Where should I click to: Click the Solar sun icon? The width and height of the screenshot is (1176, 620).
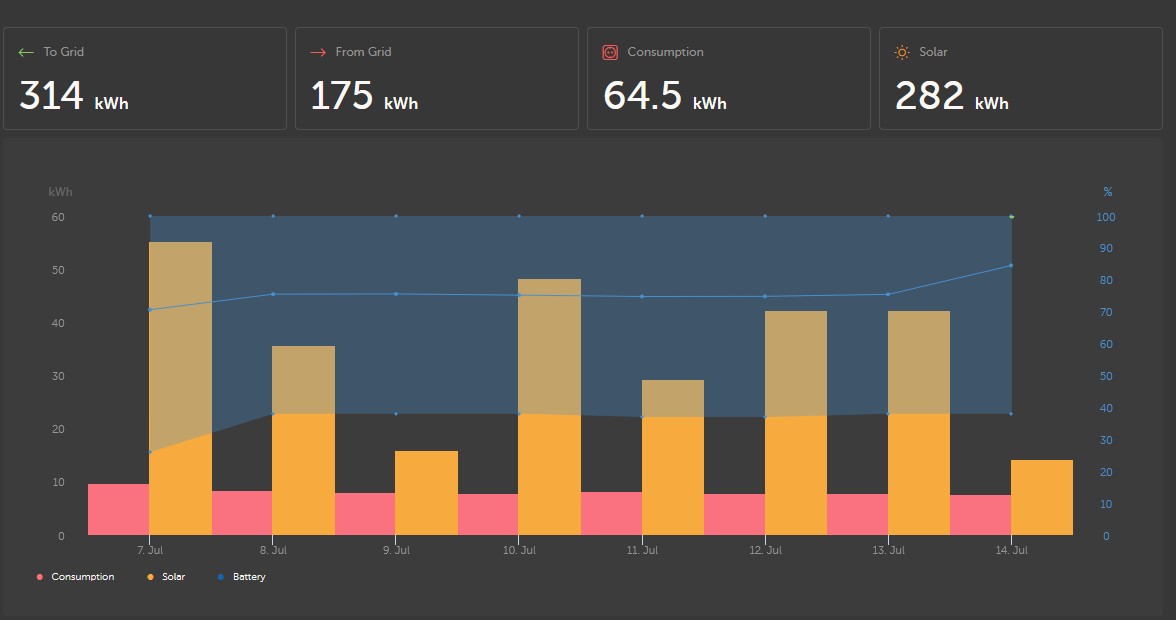pyautogui.click(x=902, y=52)
